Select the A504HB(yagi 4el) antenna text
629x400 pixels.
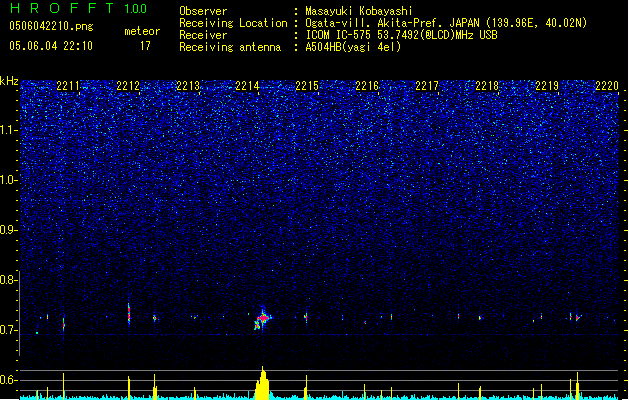[x=353, y=47]
